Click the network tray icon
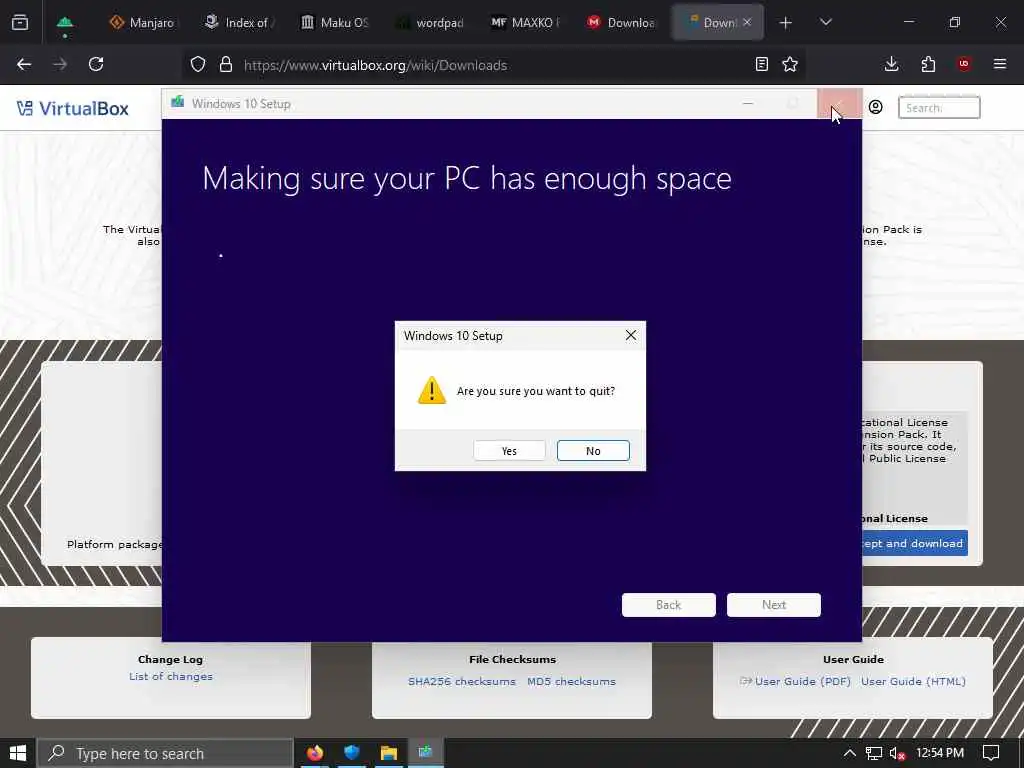 click(x=874, y=754)
